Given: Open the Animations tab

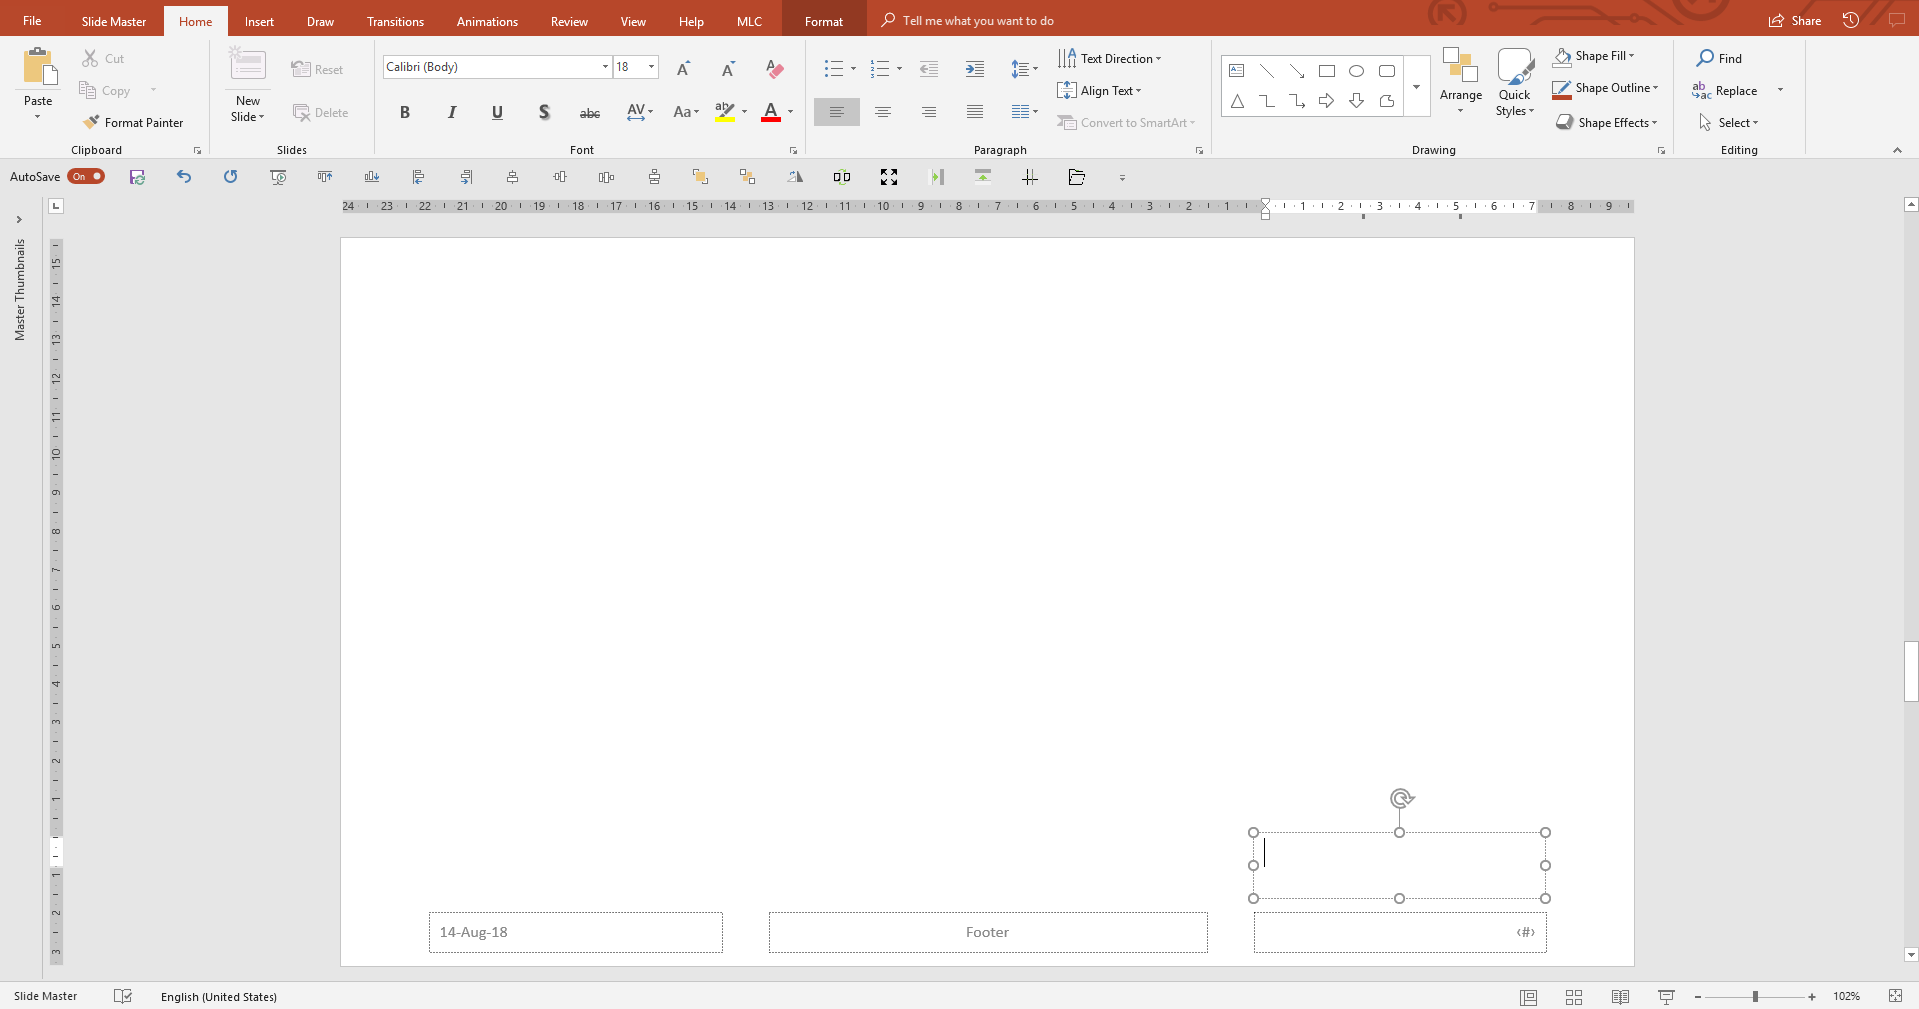Looking at the screenshot, I should pos(487,21).
